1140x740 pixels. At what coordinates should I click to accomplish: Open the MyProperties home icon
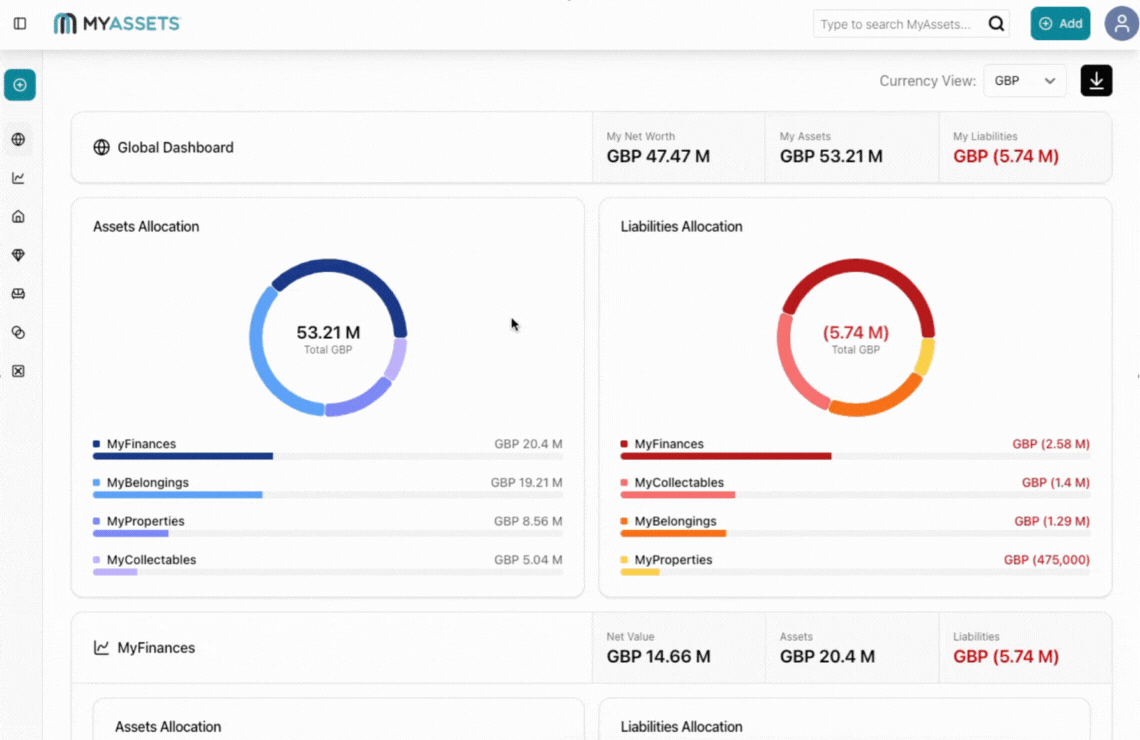click(19, 216)
